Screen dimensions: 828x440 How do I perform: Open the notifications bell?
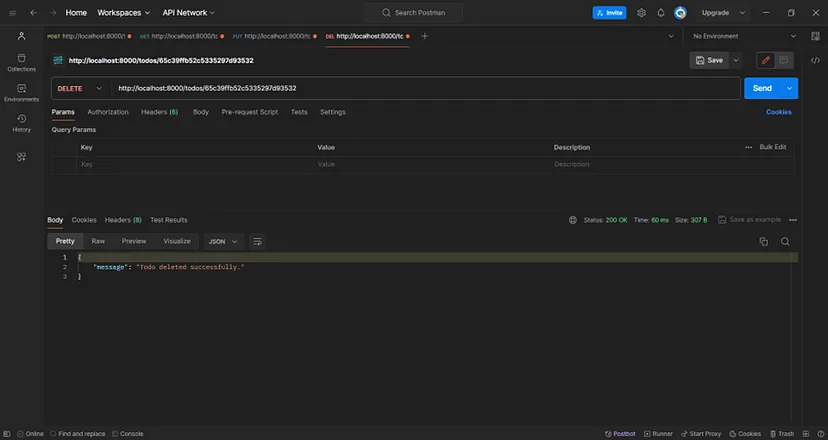[661, 13]
